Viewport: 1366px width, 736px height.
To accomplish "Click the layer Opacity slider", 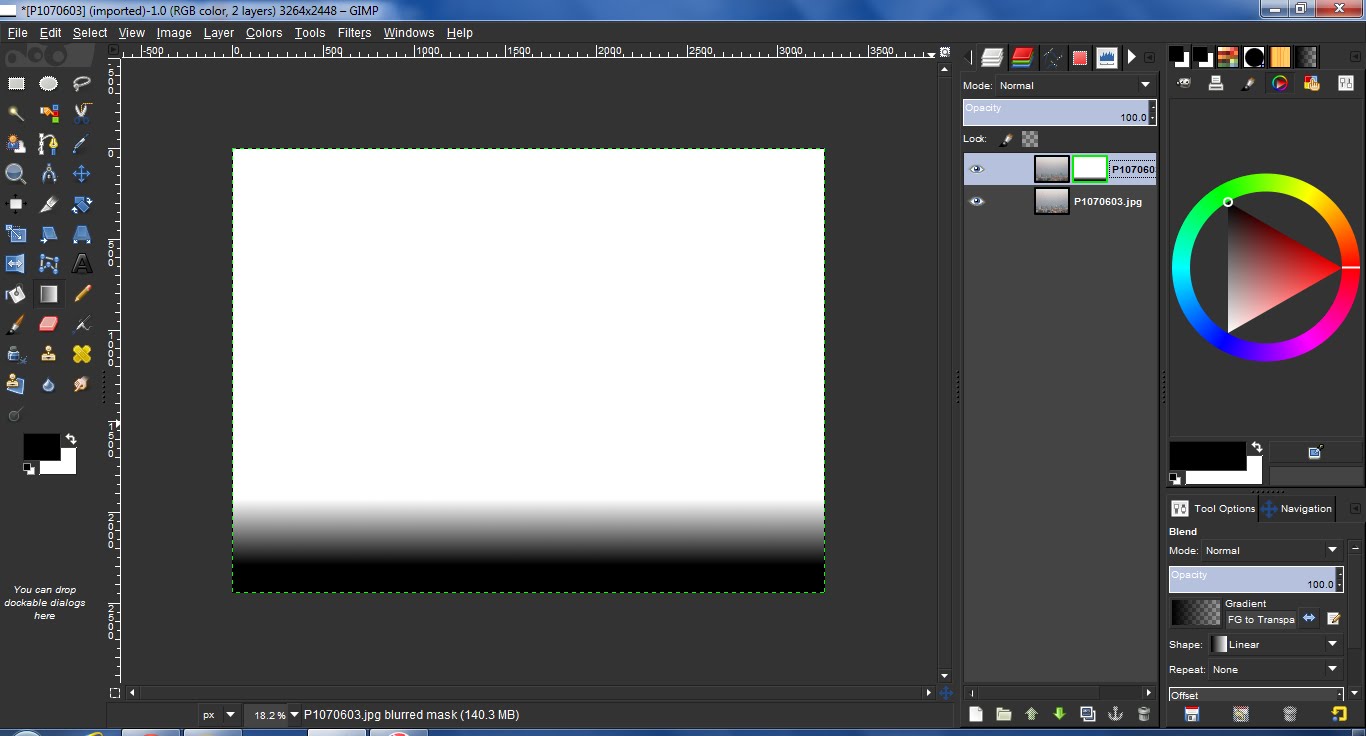I will coord(1059,112).
